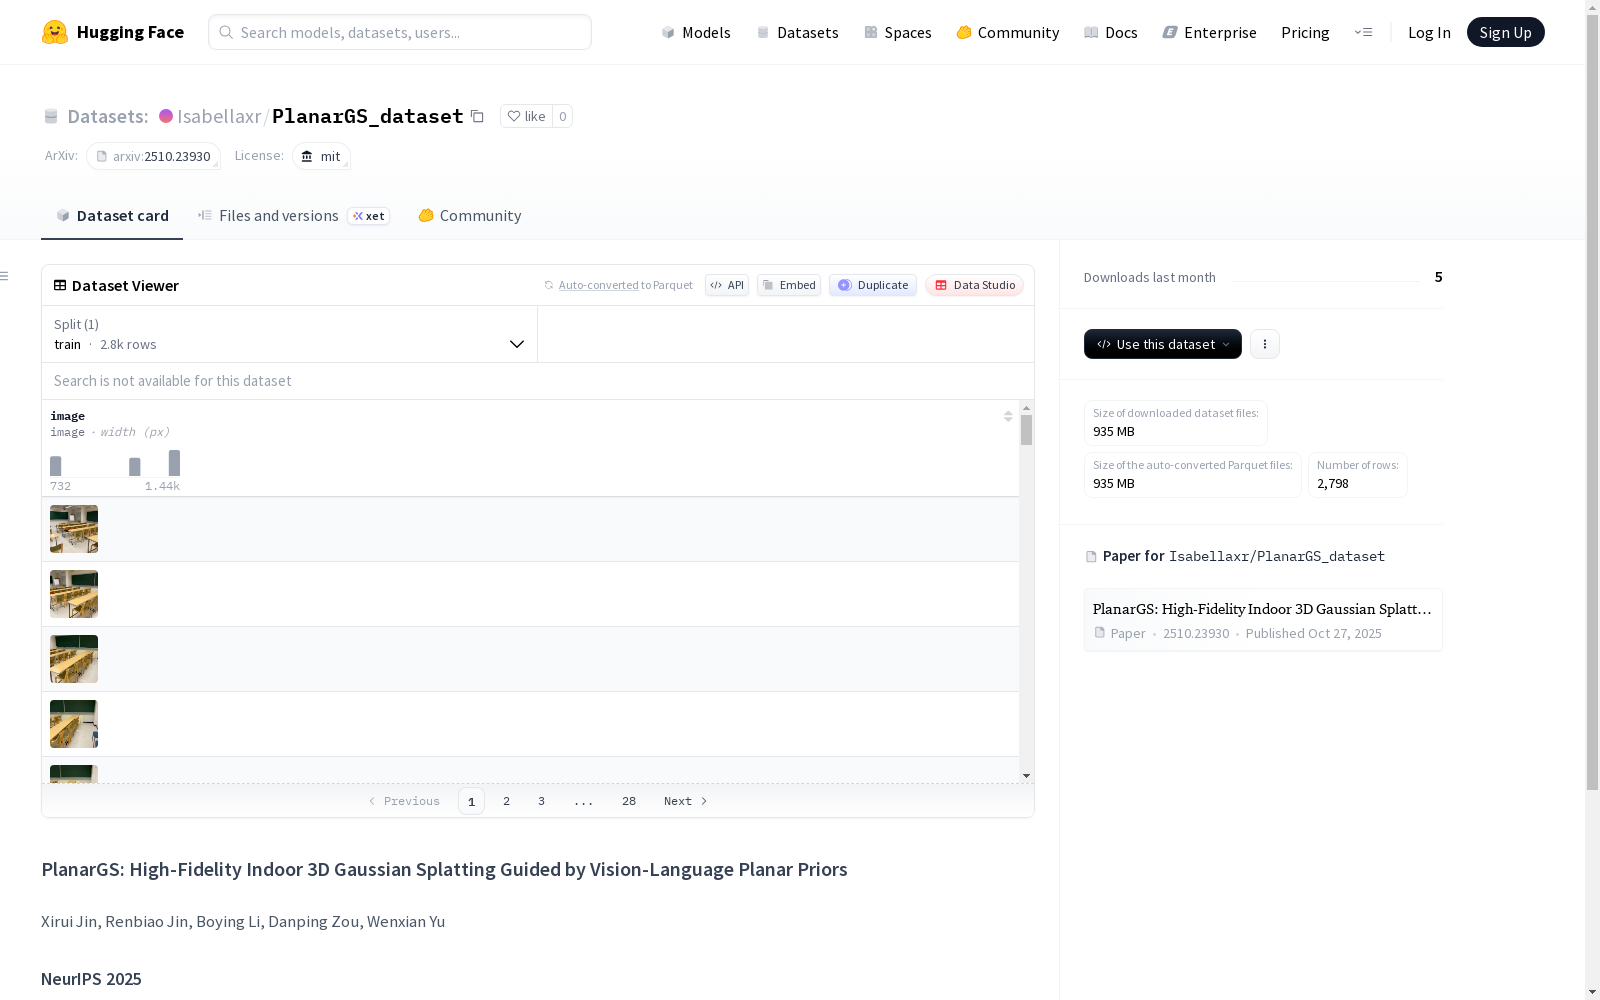1600x1000 pixels.
Task: Focus the search models, datasets, users field
Action: [400, 32]
